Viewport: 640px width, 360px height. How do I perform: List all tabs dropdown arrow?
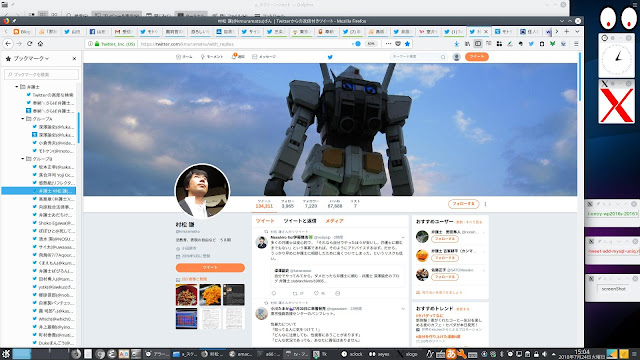click(x=577, y=31)
